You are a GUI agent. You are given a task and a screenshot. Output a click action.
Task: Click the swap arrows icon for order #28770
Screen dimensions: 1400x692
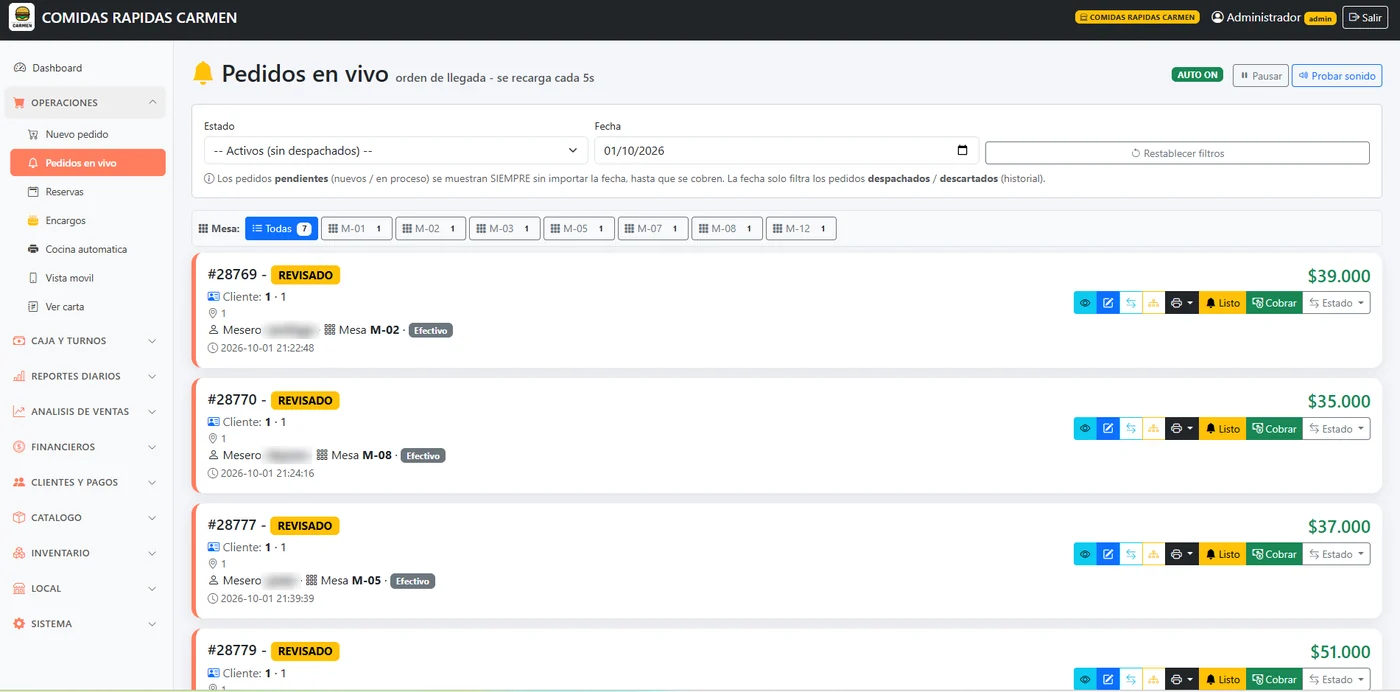pos(1131,429)
